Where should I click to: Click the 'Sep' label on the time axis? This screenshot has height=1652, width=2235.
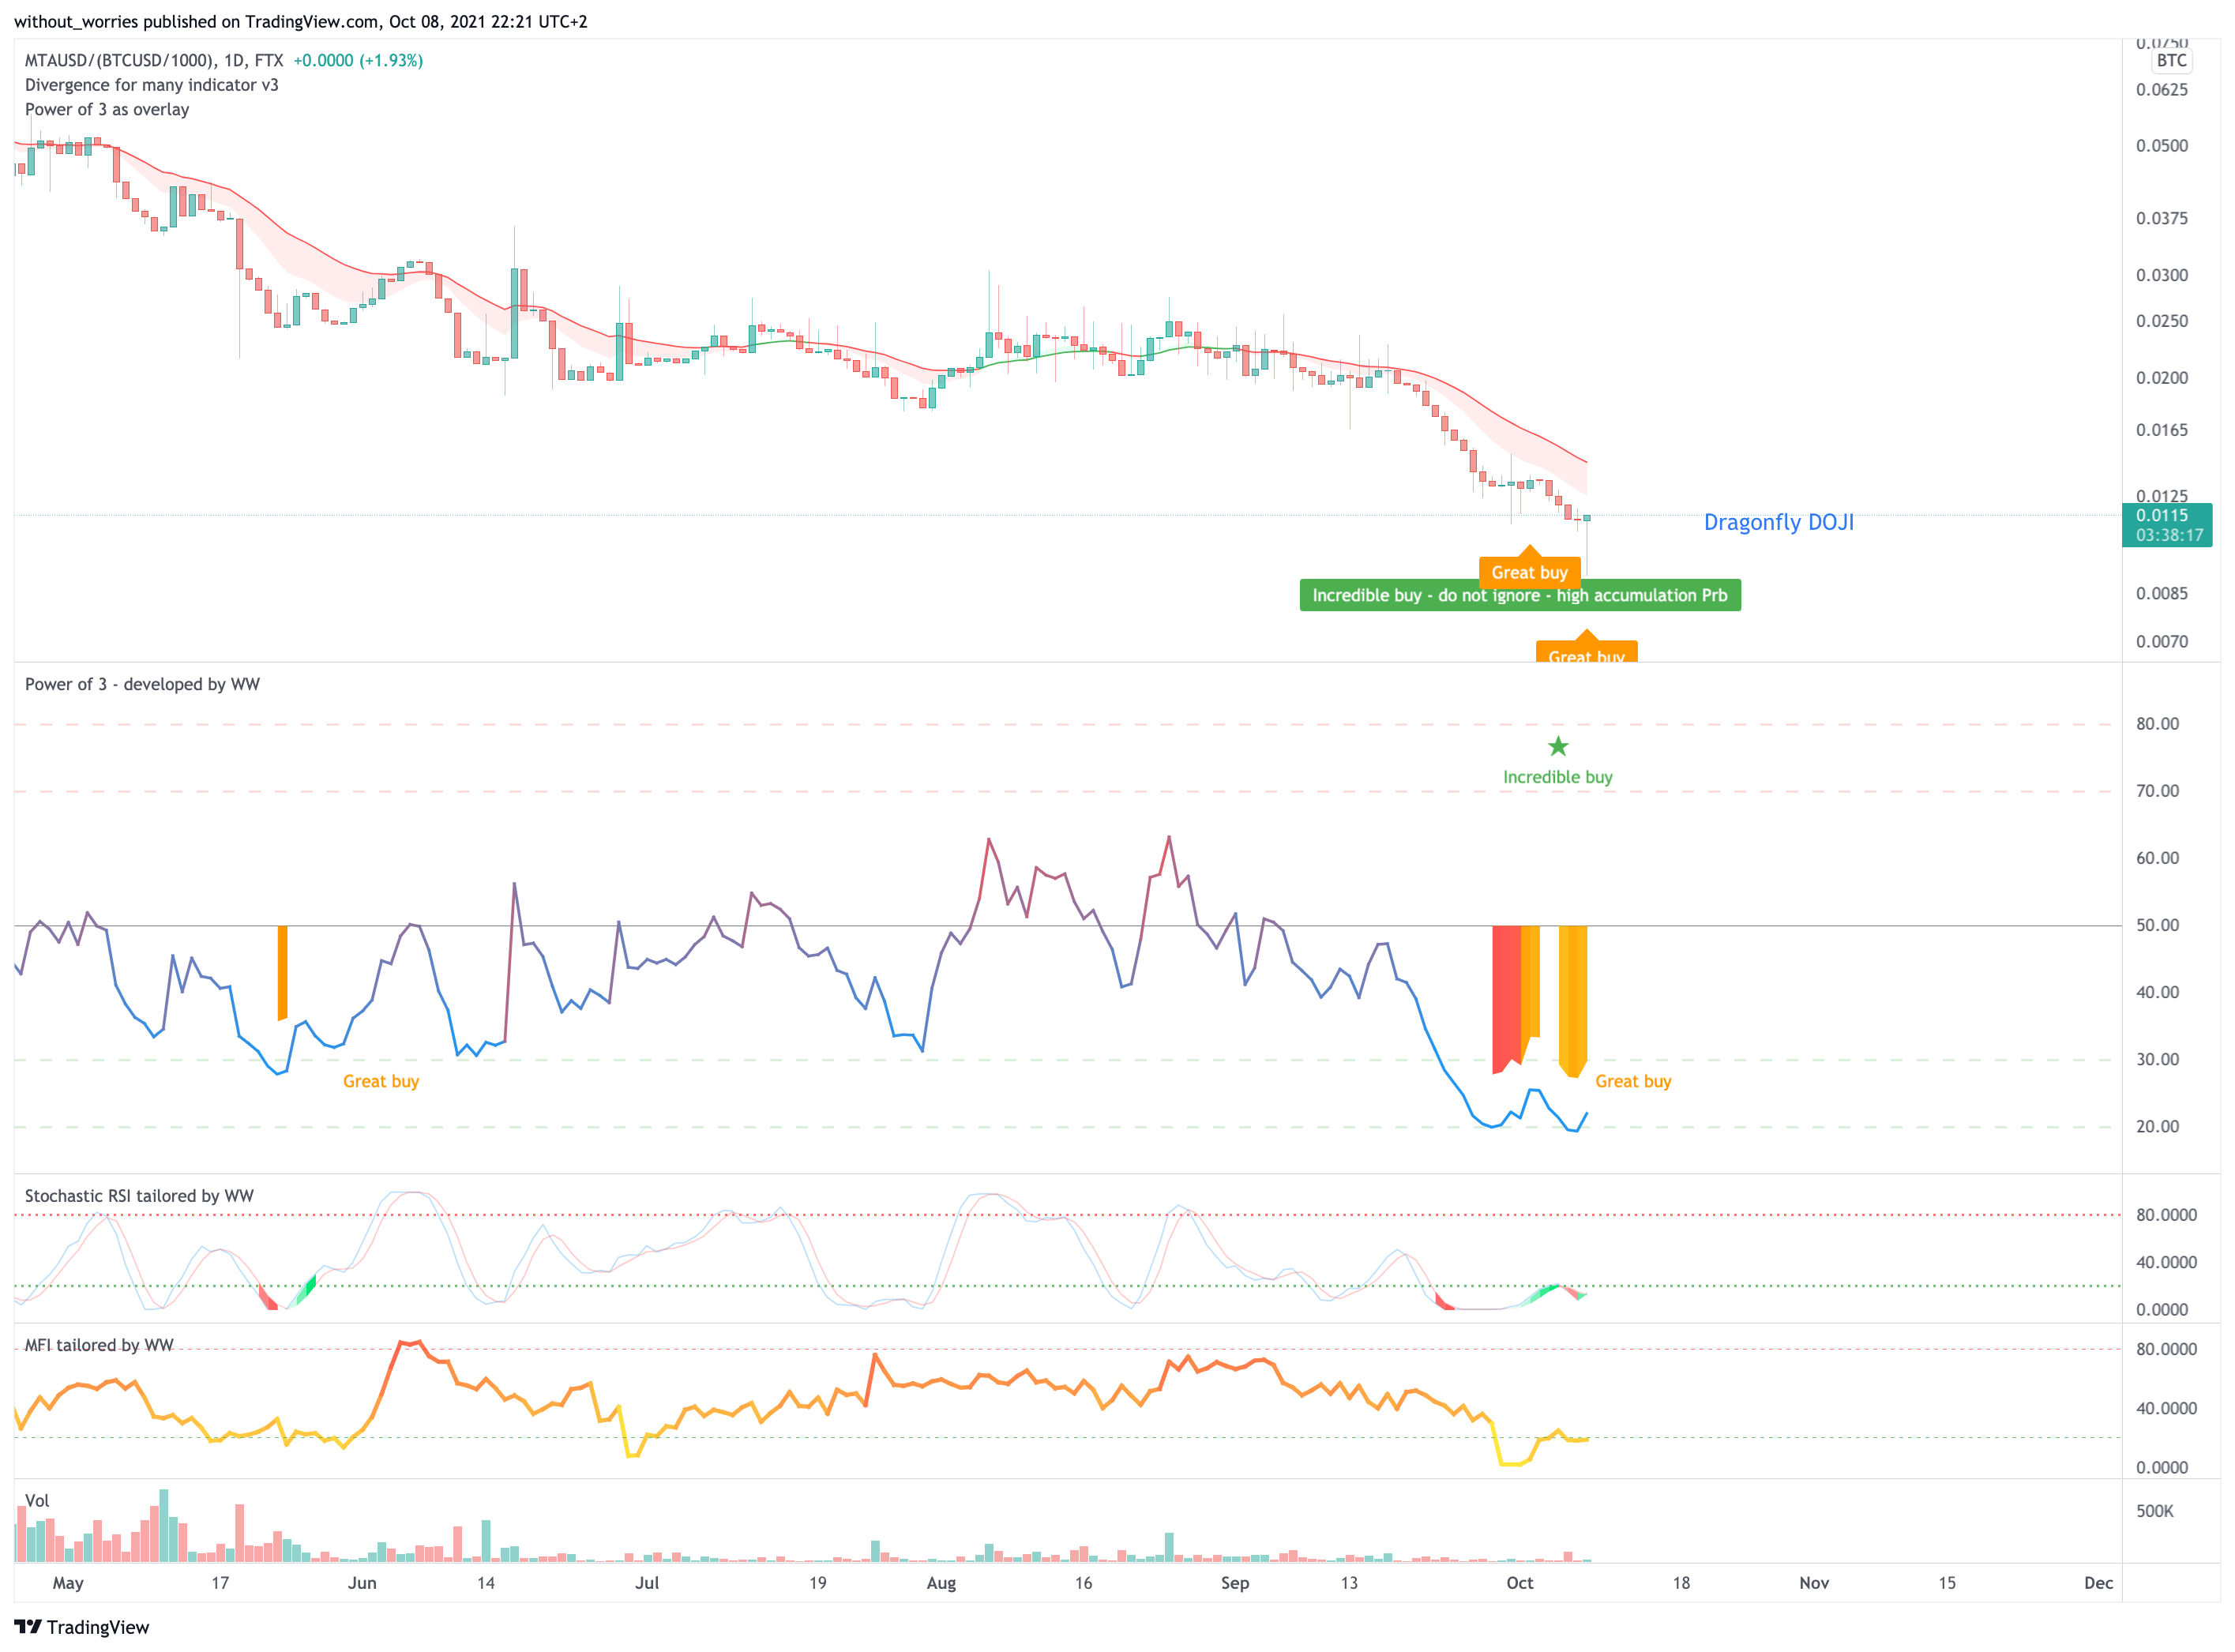coord(1235,1583)
